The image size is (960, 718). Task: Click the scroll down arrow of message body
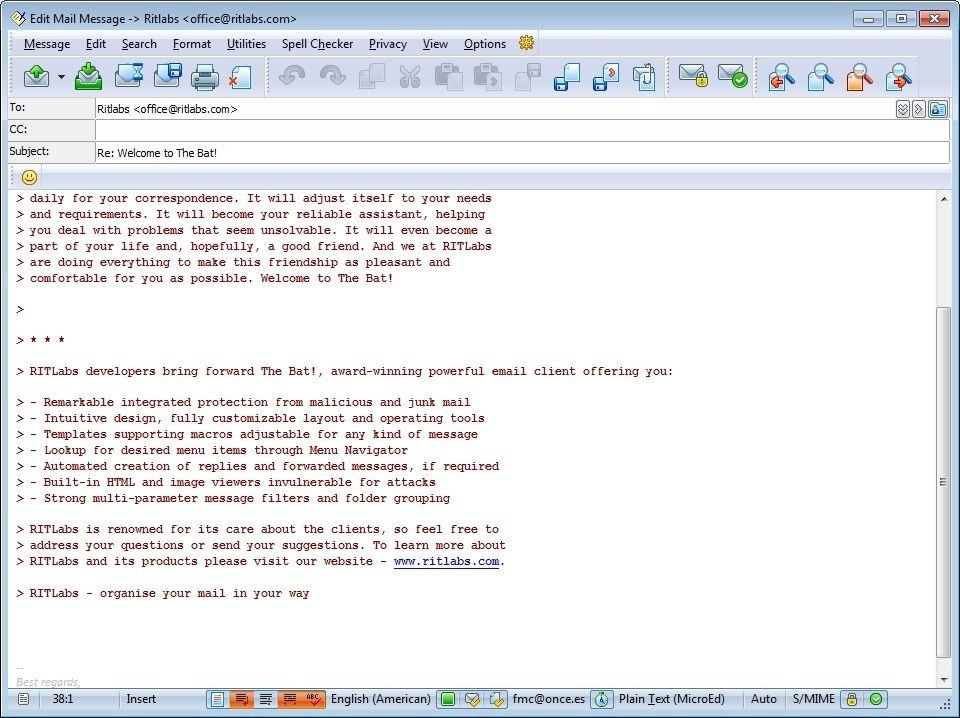point(943,679)
